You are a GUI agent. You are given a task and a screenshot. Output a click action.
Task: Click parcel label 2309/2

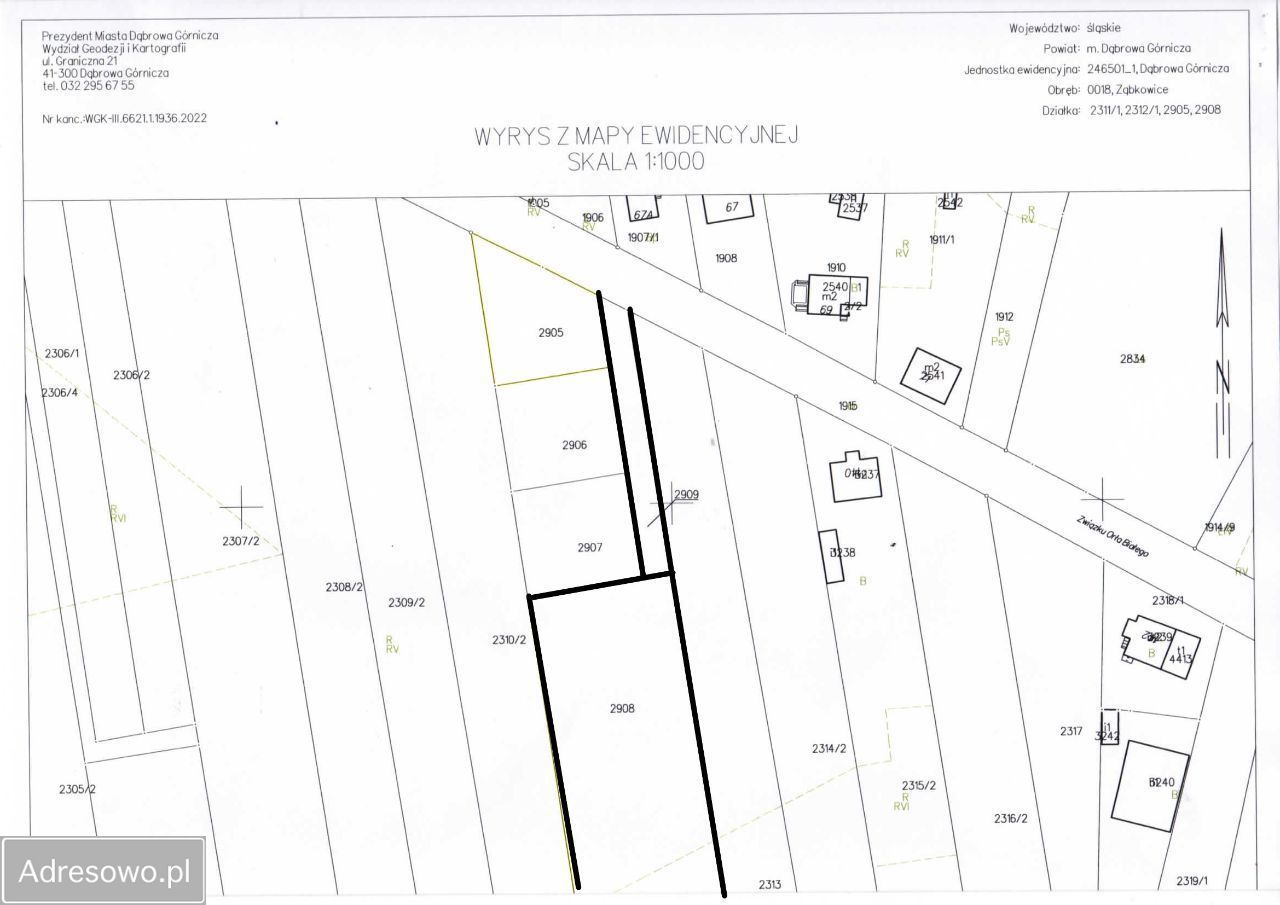(407, 602)
